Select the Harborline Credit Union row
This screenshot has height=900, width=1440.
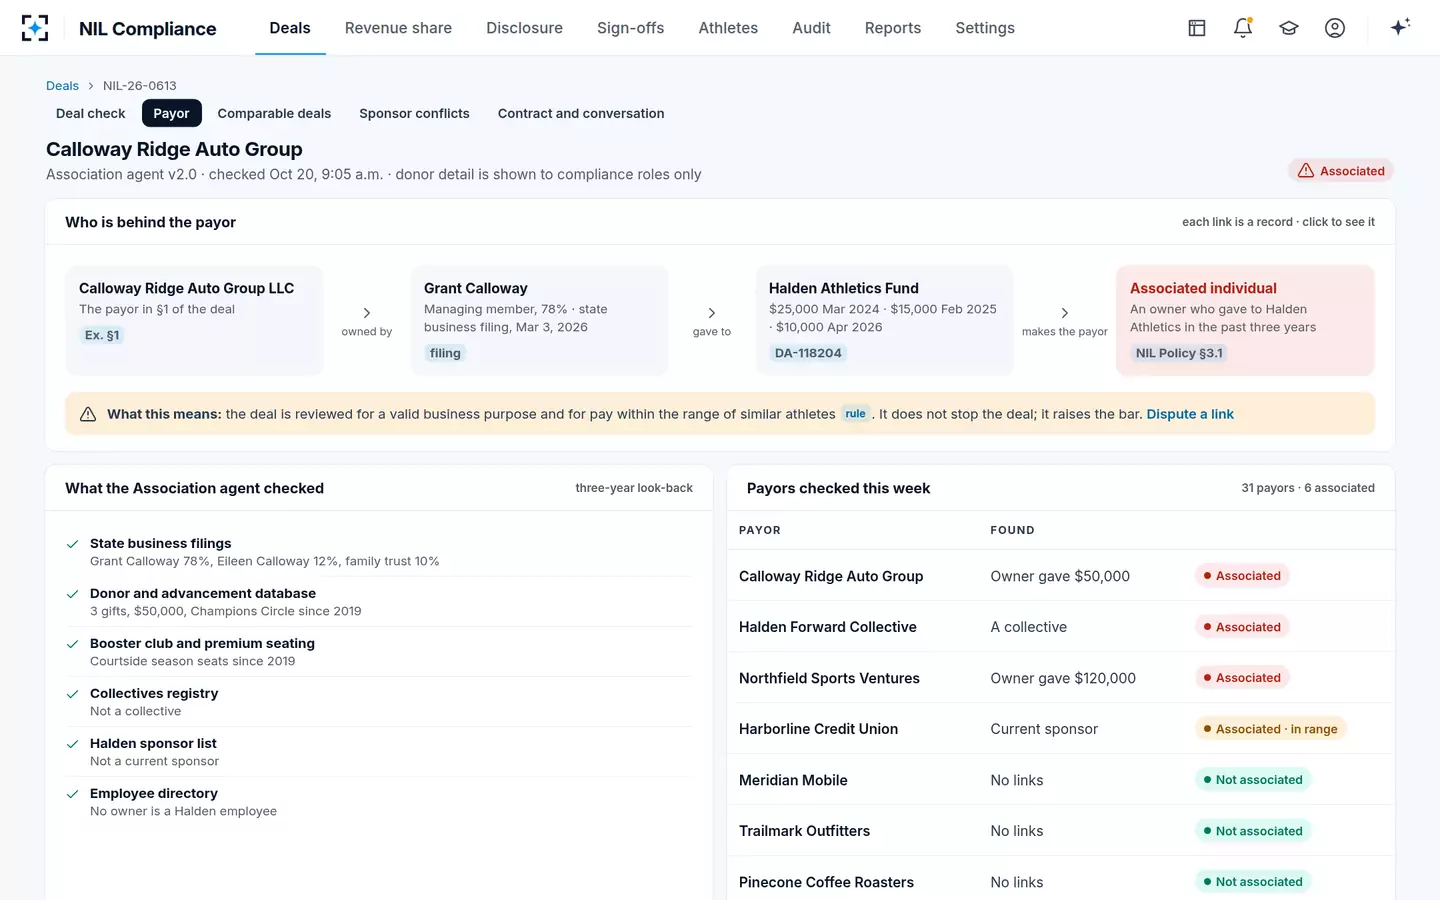[x=1061, y=729]
